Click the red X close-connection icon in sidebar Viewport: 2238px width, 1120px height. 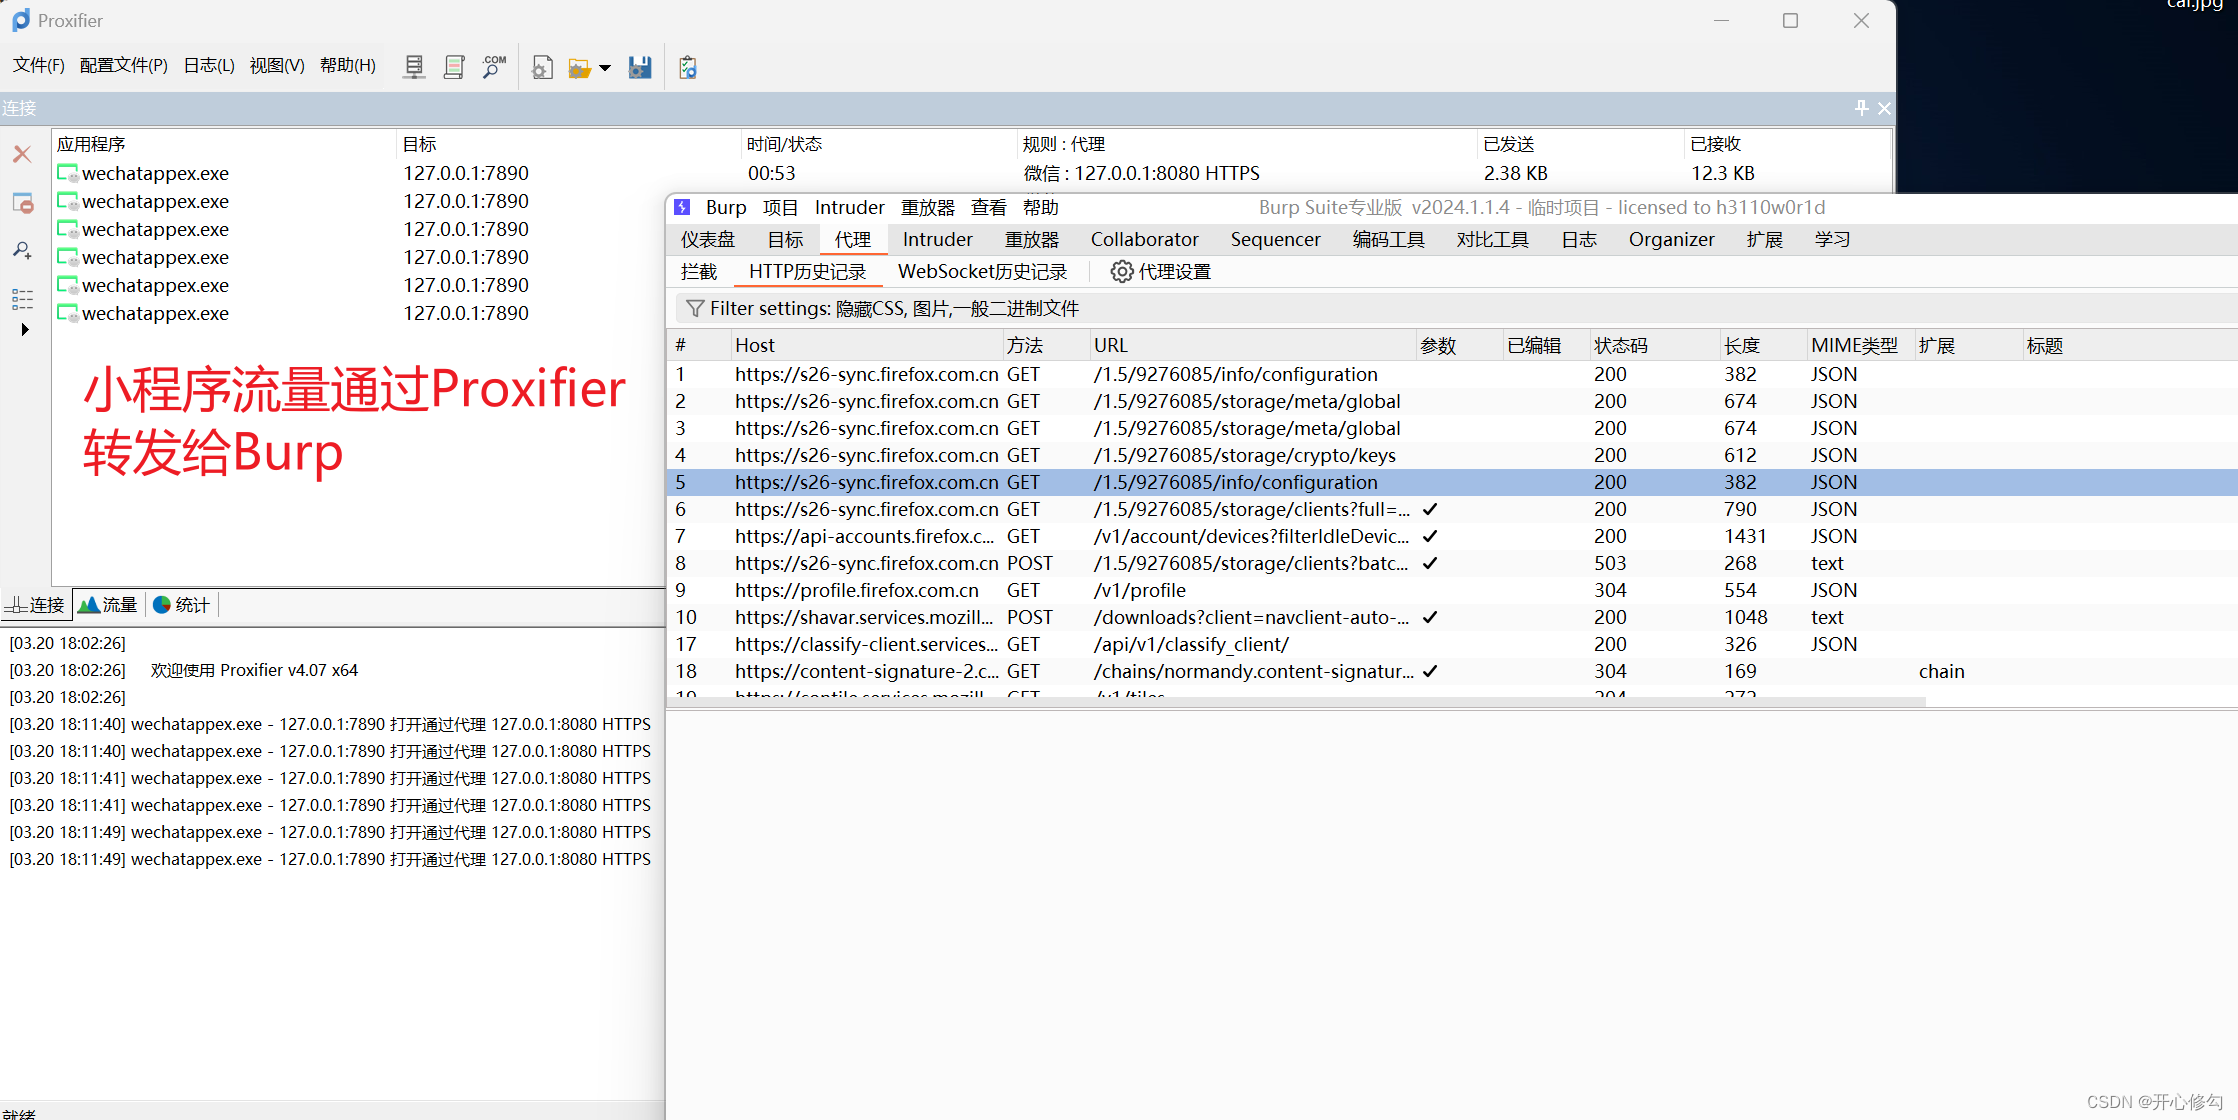pos(22,154)
